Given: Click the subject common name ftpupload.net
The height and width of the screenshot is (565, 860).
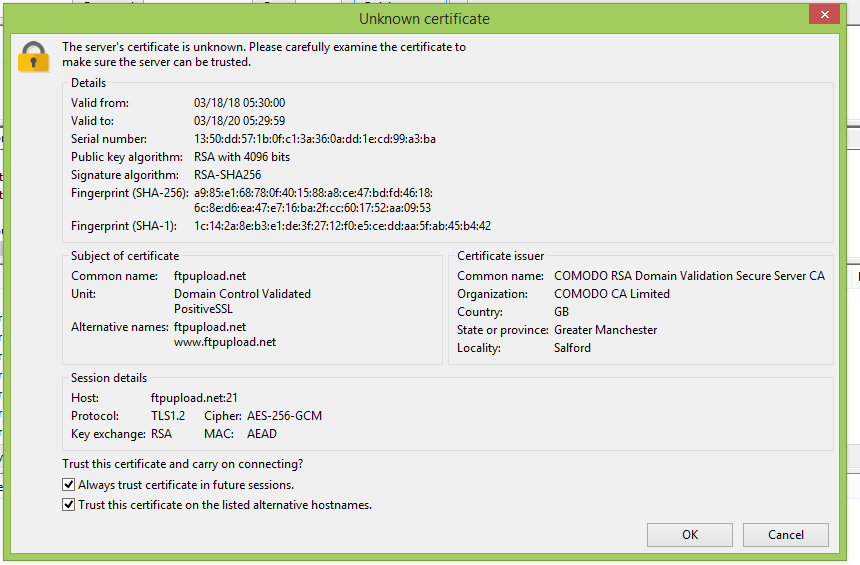Looking at the screenshot, I should [209, 276].
